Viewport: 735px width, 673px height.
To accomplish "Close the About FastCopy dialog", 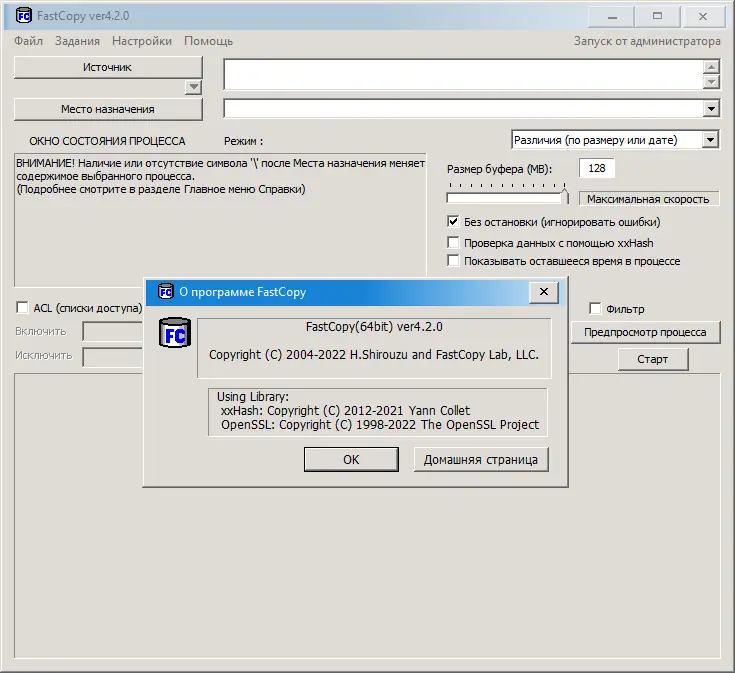I will tap(544, 292).
